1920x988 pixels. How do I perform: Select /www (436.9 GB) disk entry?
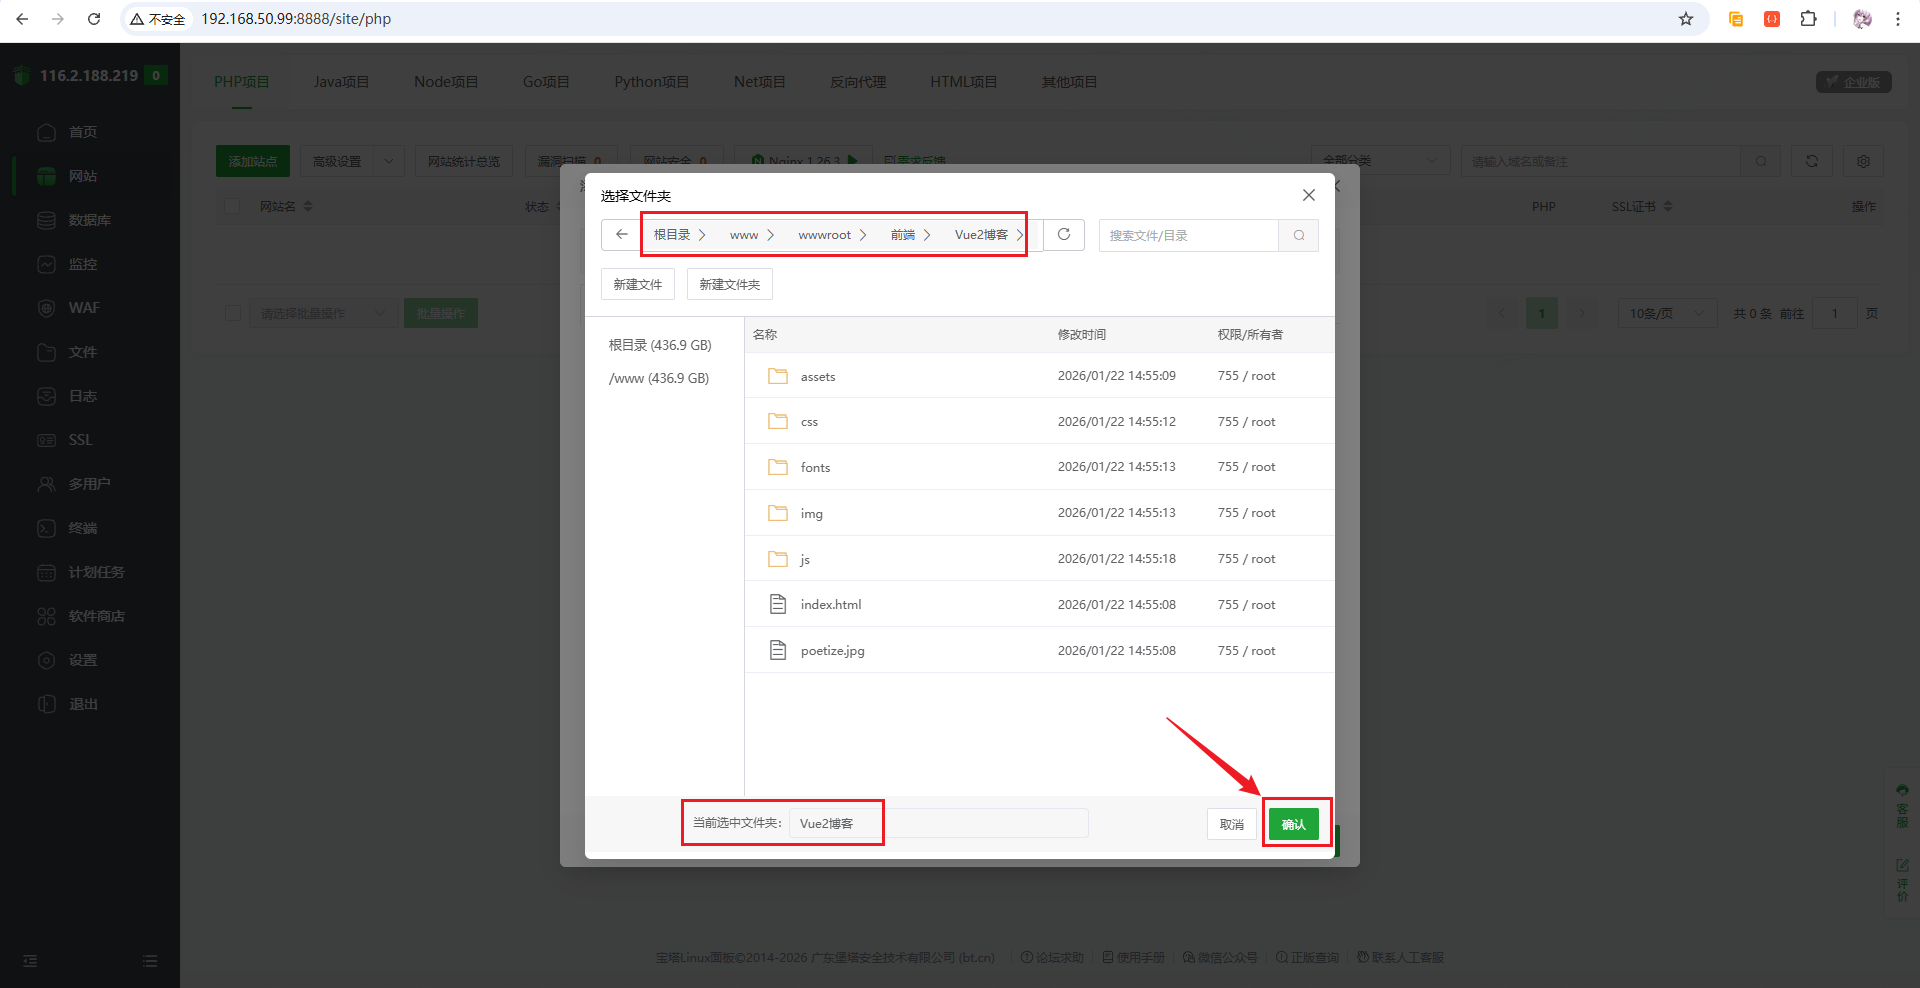coord(659,379)
